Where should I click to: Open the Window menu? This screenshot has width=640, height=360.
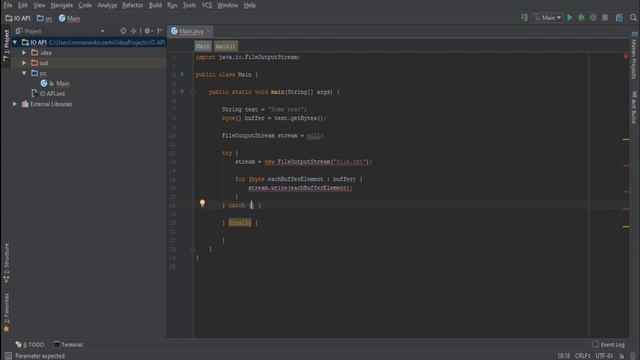[x=227, y=5]
